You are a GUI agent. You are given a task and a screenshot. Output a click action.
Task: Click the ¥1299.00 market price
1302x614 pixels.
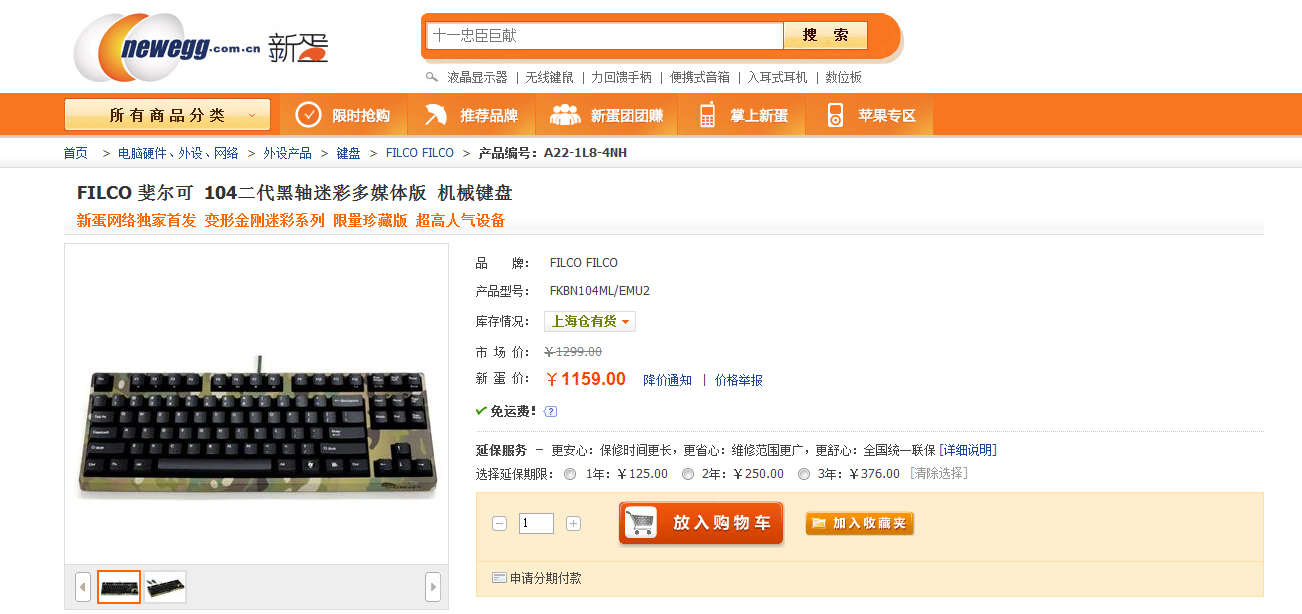[573, 351]
